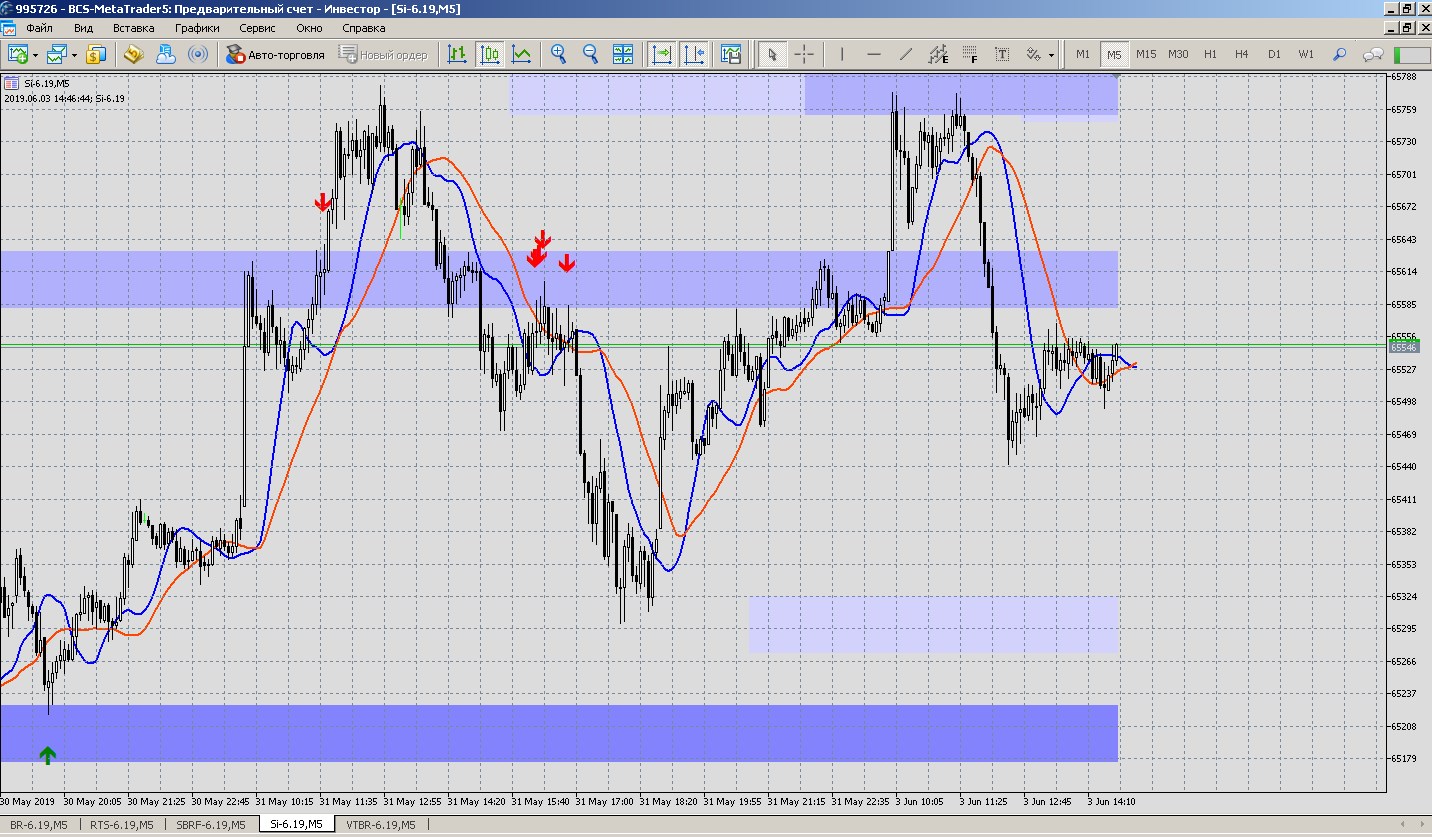Open Market Watch with the dollar icon
This screenshot has height=837, width=1432.
tap(96, 54)
